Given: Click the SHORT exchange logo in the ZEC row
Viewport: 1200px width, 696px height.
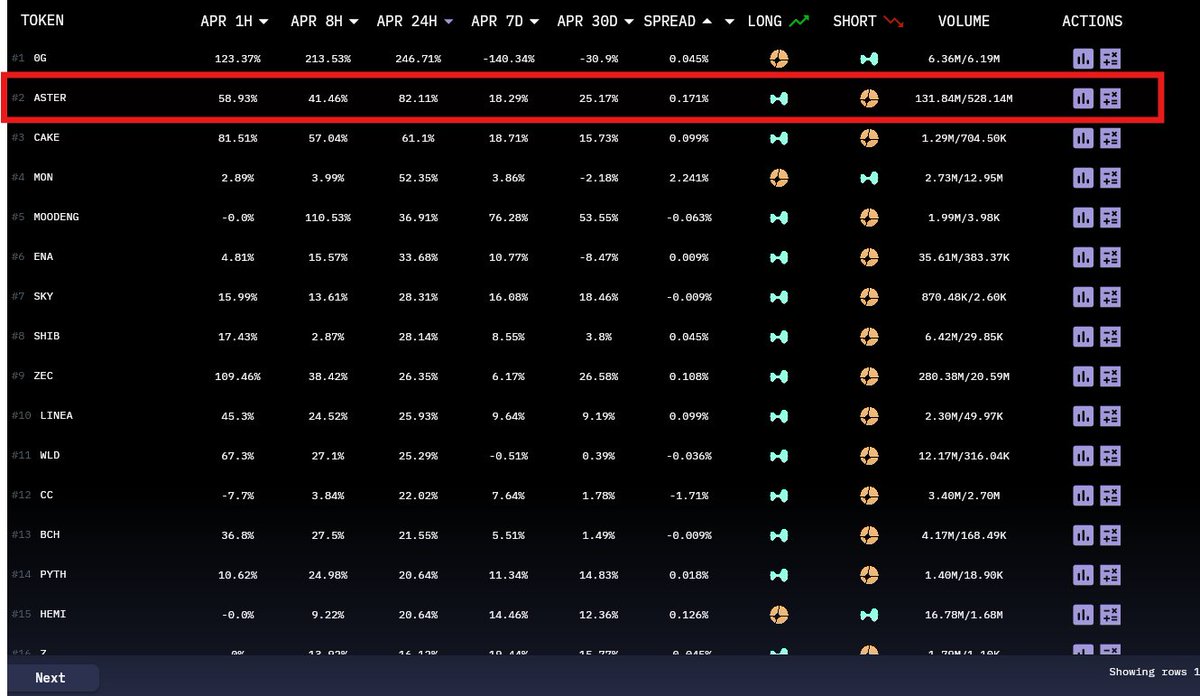Looking at the screenshot, I should tap(869, 376).
